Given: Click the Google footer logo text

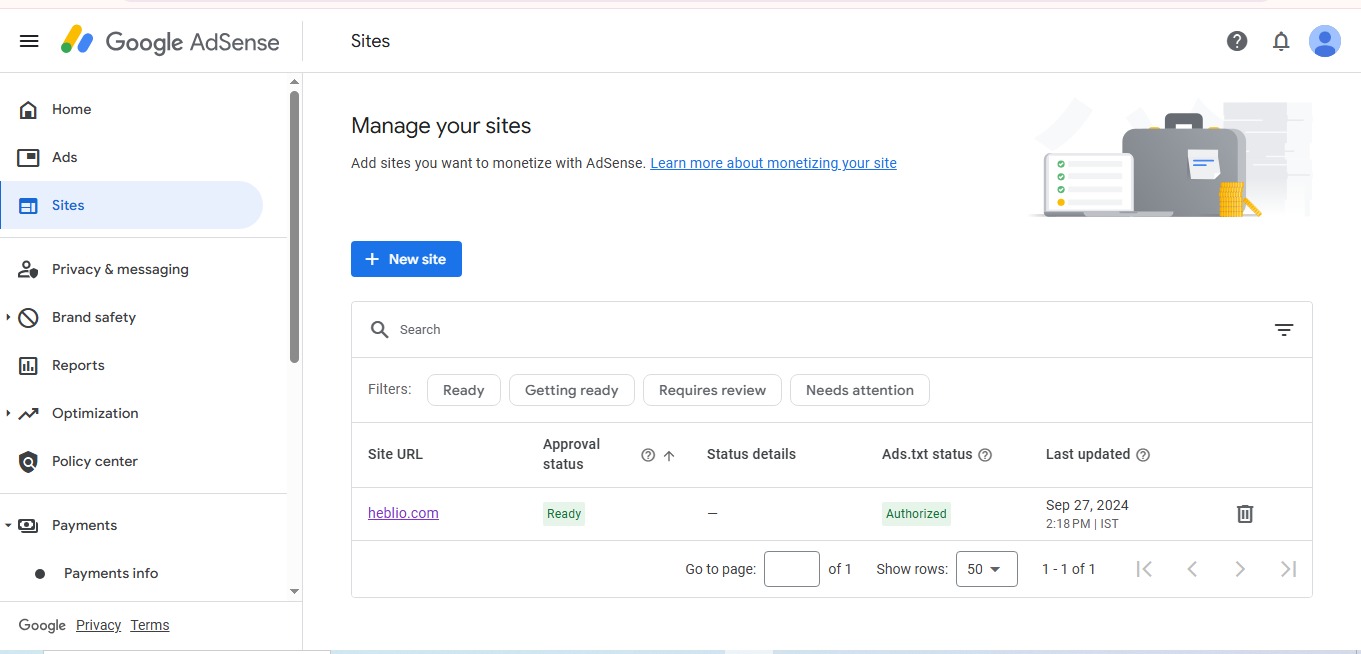Looking at the screenshot, I should (42, 625).
